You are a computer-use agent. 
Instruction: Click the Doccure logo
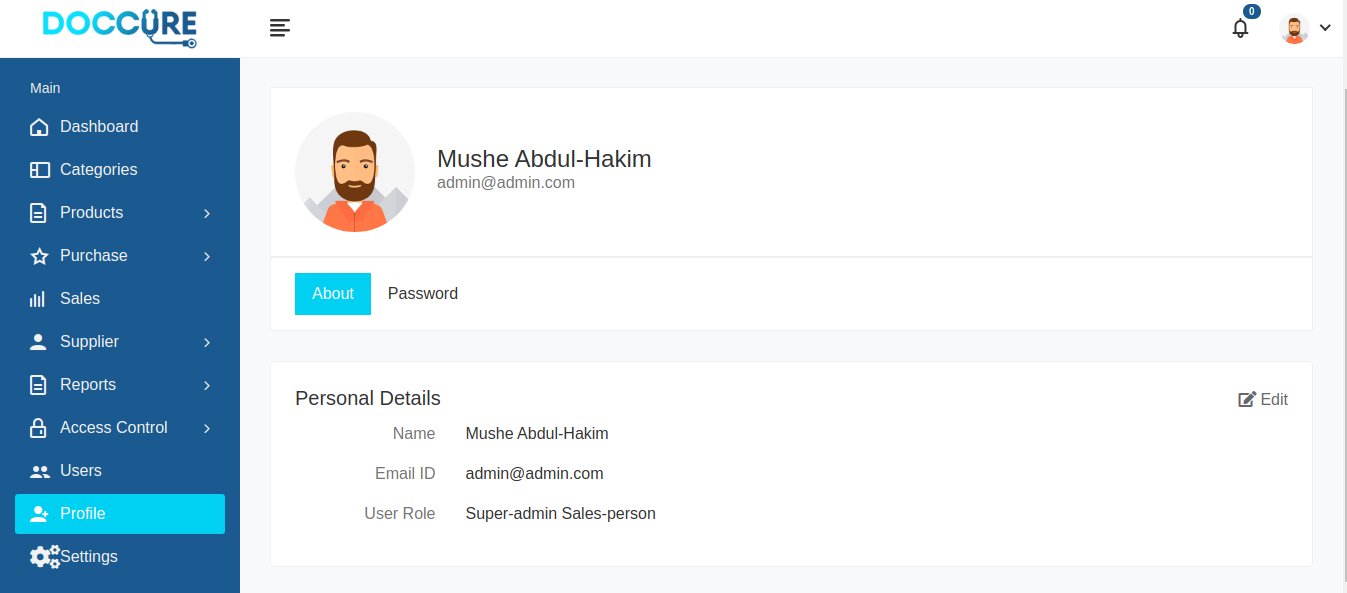120,28
